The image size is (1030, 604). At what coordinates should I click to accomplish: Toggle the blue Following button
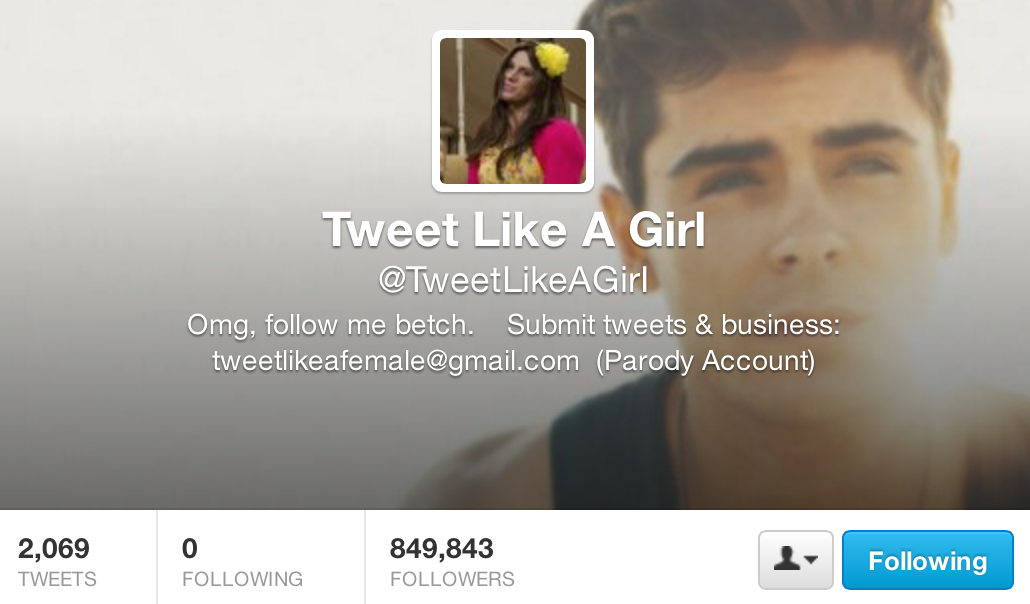click(x=928, y=560)
